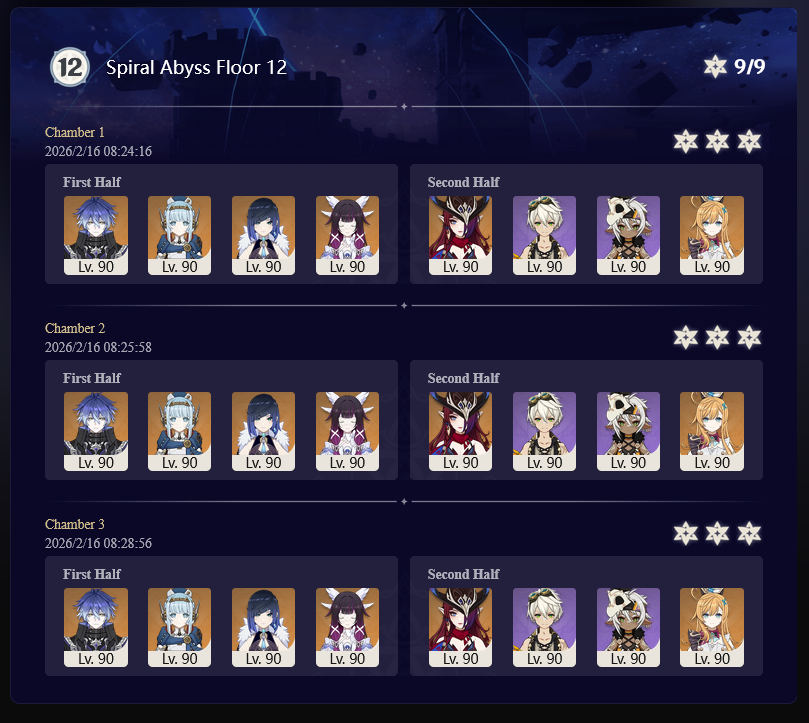Image resolution: width=809 pixels, height=723 pixels.
Task: Click dark-haired fur-collar character in Chamber 2 First Half
Action: click(x=263, y=431)
